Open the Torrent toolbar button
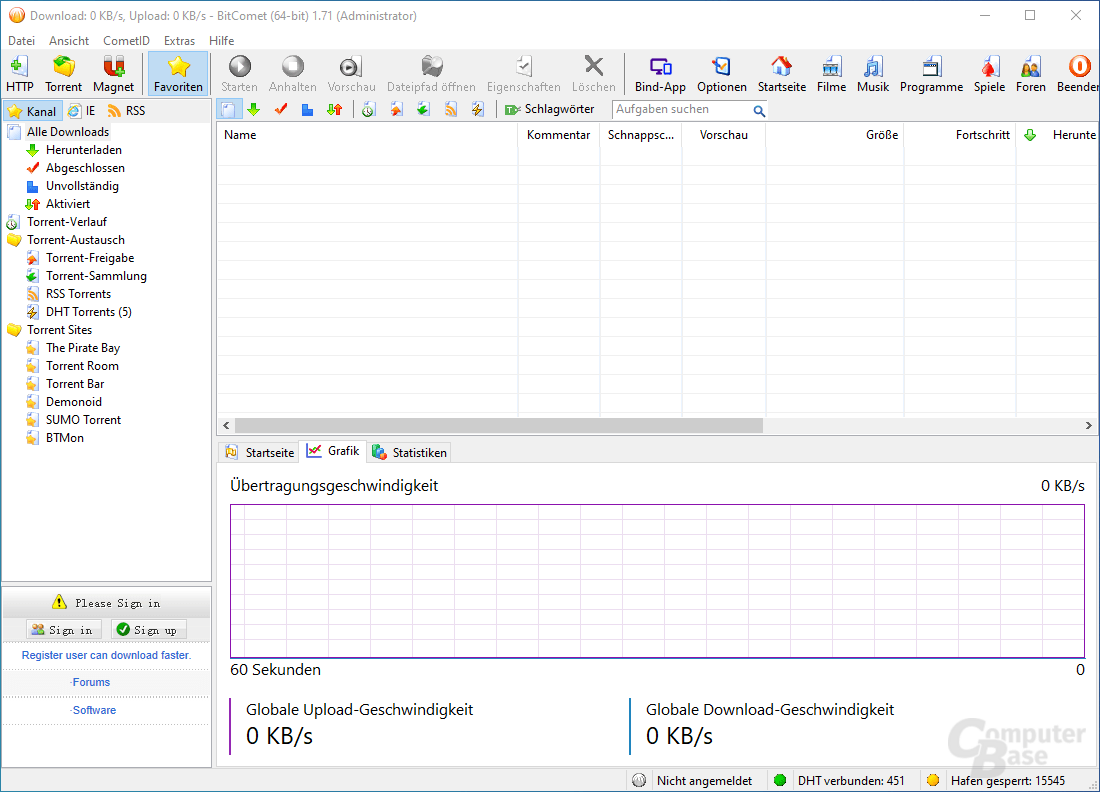The image size is (1100, 792). (x=63, y=74)
